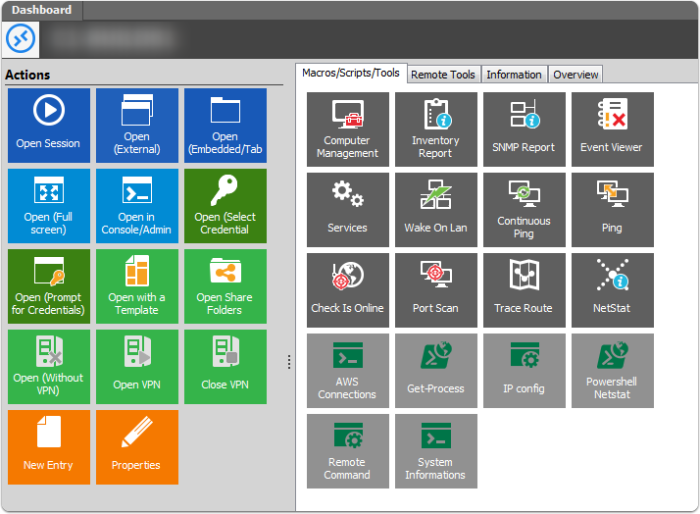Click the Close VPN tile

point(225,366)
